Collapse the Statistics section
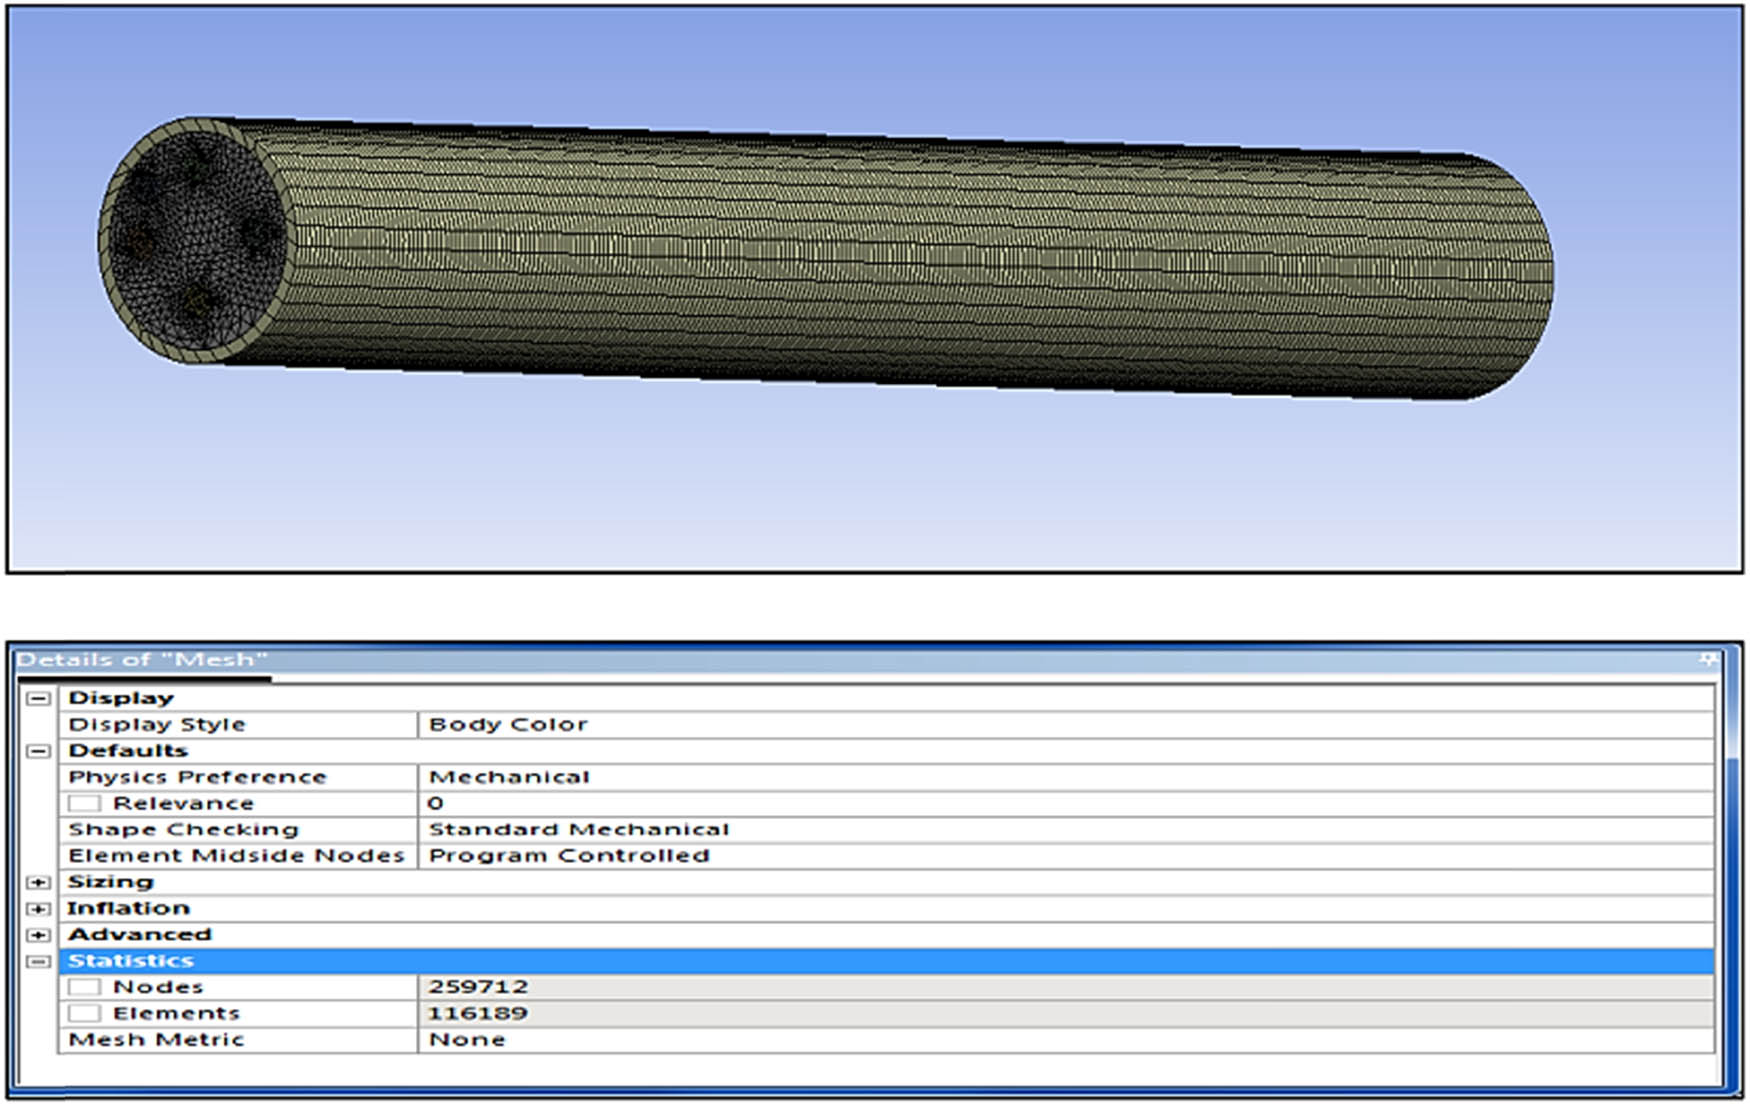This screenshot has height=1106, width=1750. tap(38, 959)
